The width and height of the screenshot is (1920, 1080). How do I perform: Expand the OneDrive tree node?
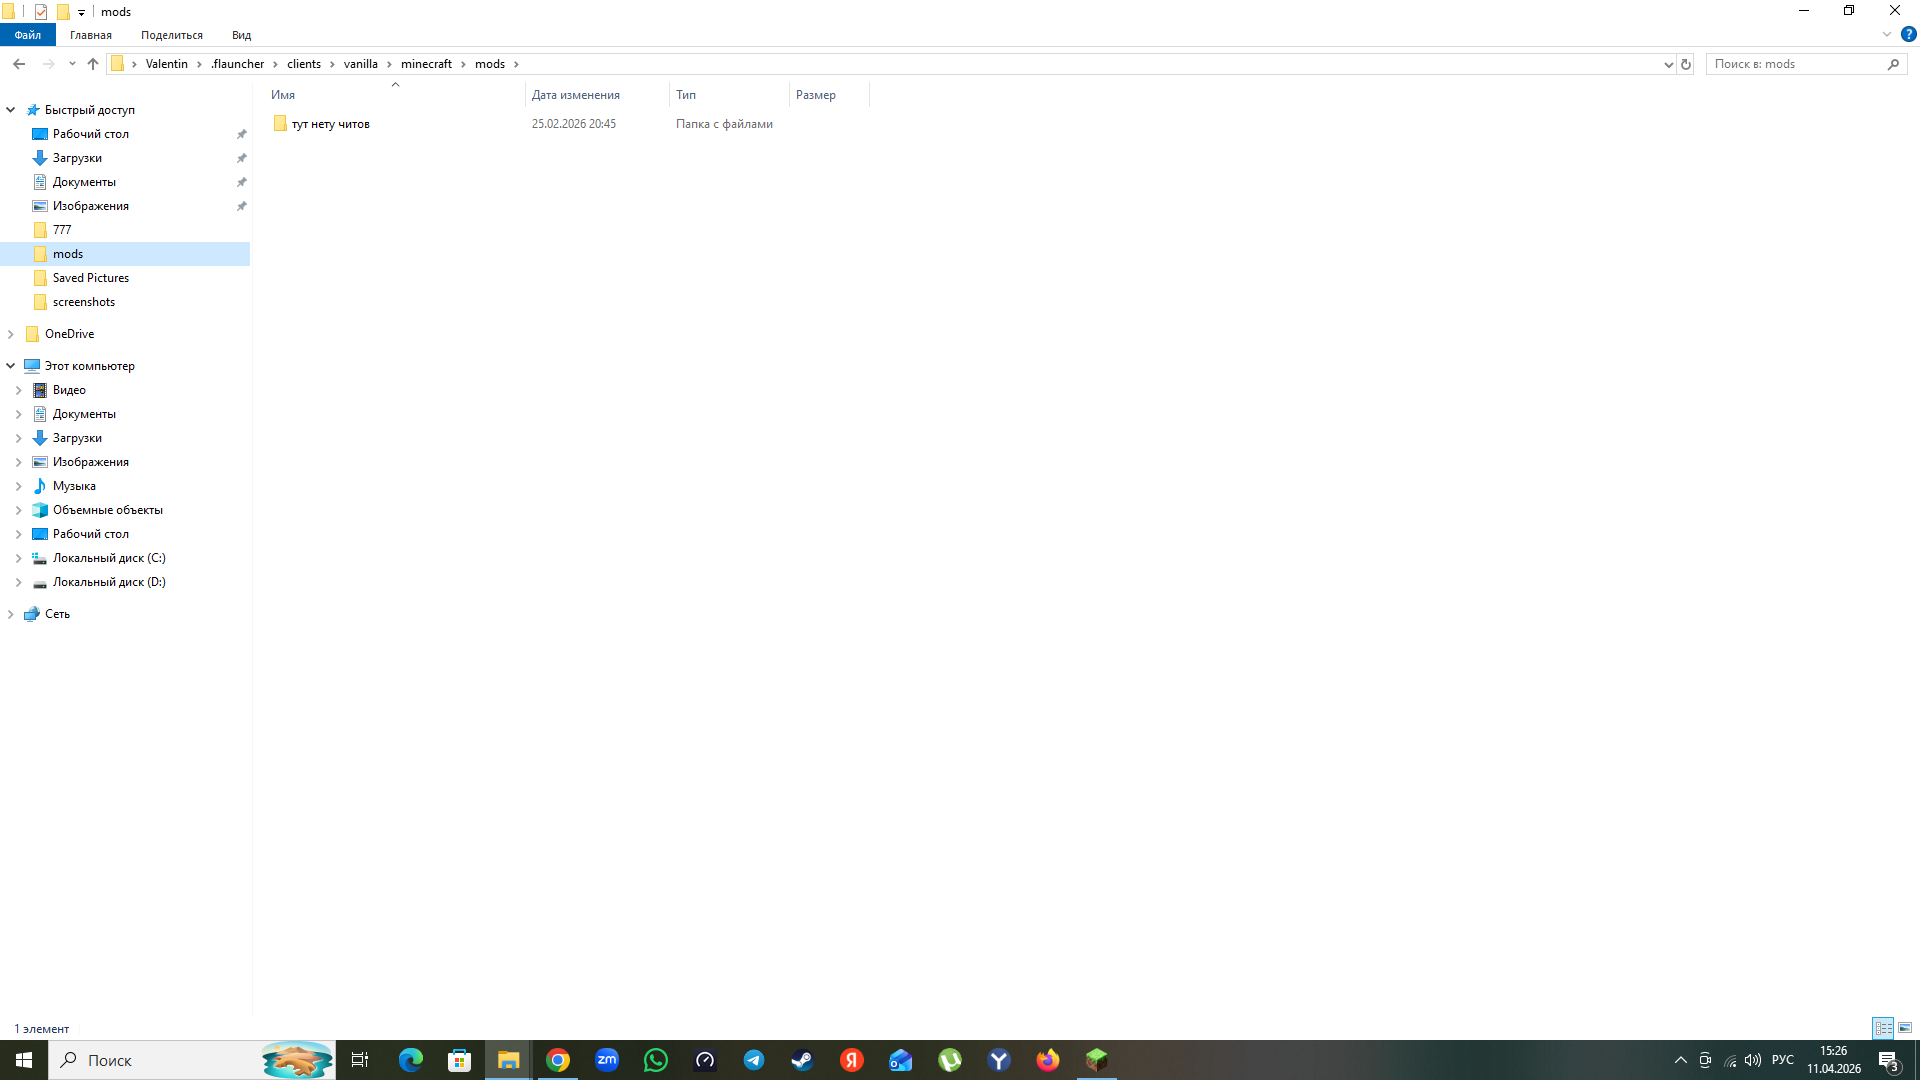[11, 334]
